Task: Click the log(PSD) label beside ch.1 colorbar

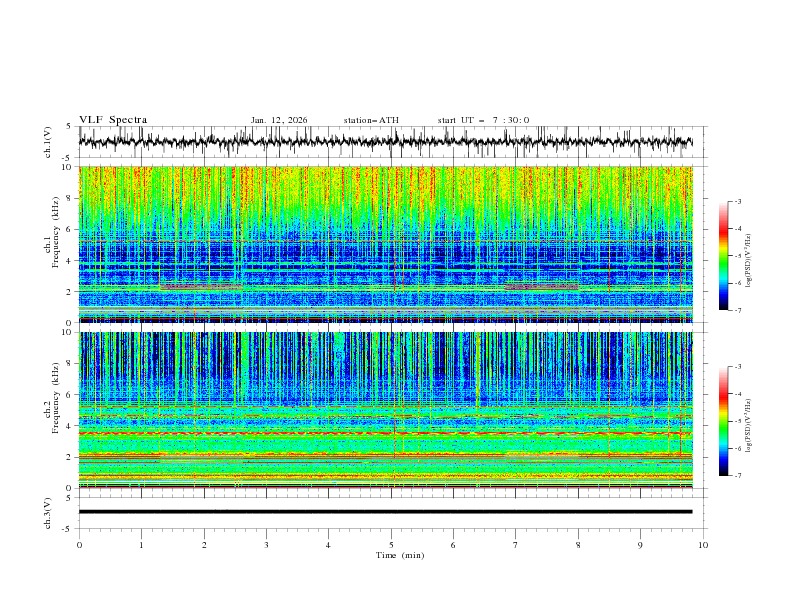Action: pos(748,261)
